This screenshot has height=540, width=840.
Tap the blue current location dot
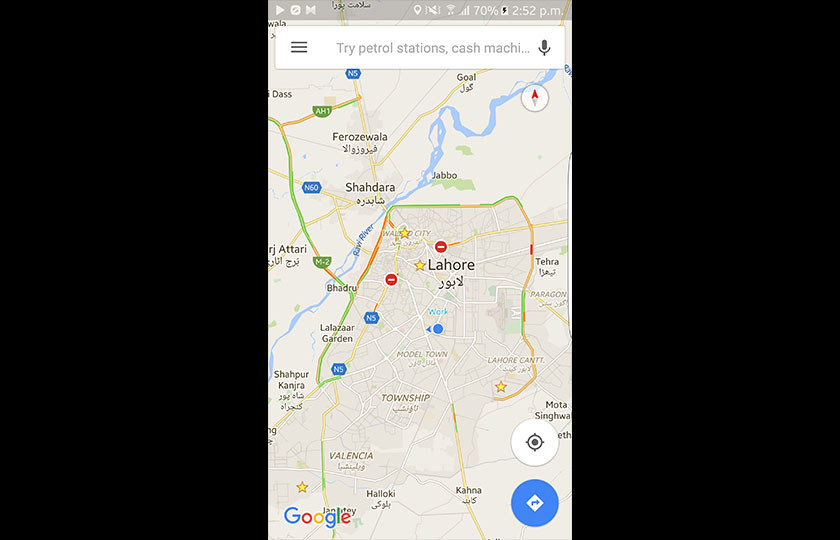438,329
